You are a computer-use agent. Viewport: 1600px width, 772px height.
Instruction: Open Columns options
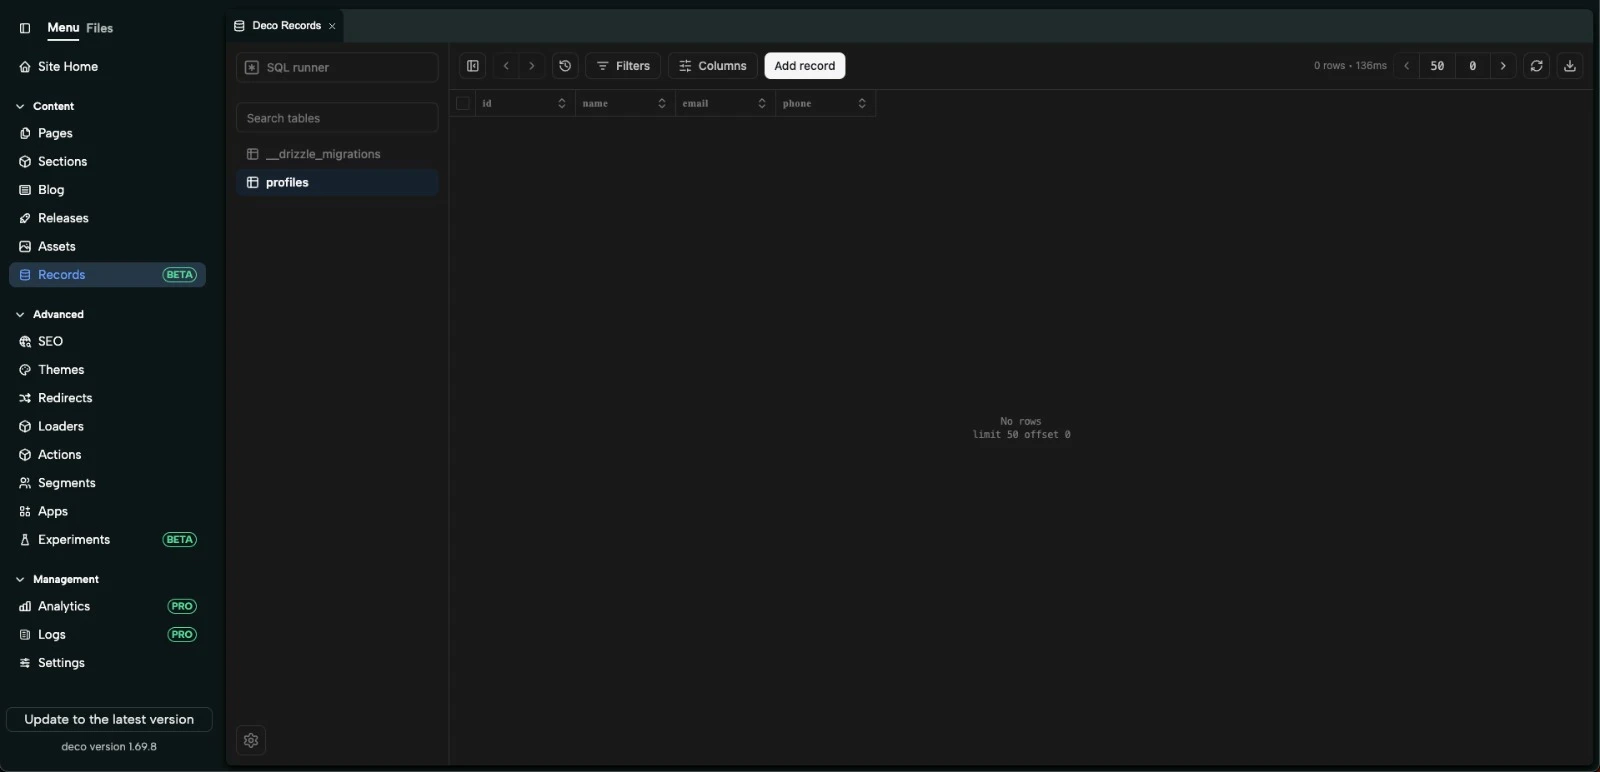pos(713,66)
